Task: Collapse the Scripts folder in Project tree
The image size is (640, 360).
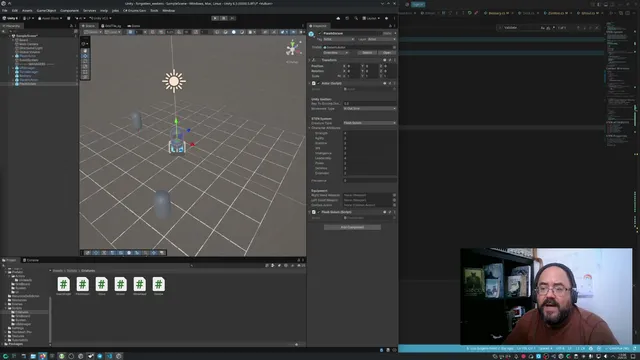Action: pos(6,308)
